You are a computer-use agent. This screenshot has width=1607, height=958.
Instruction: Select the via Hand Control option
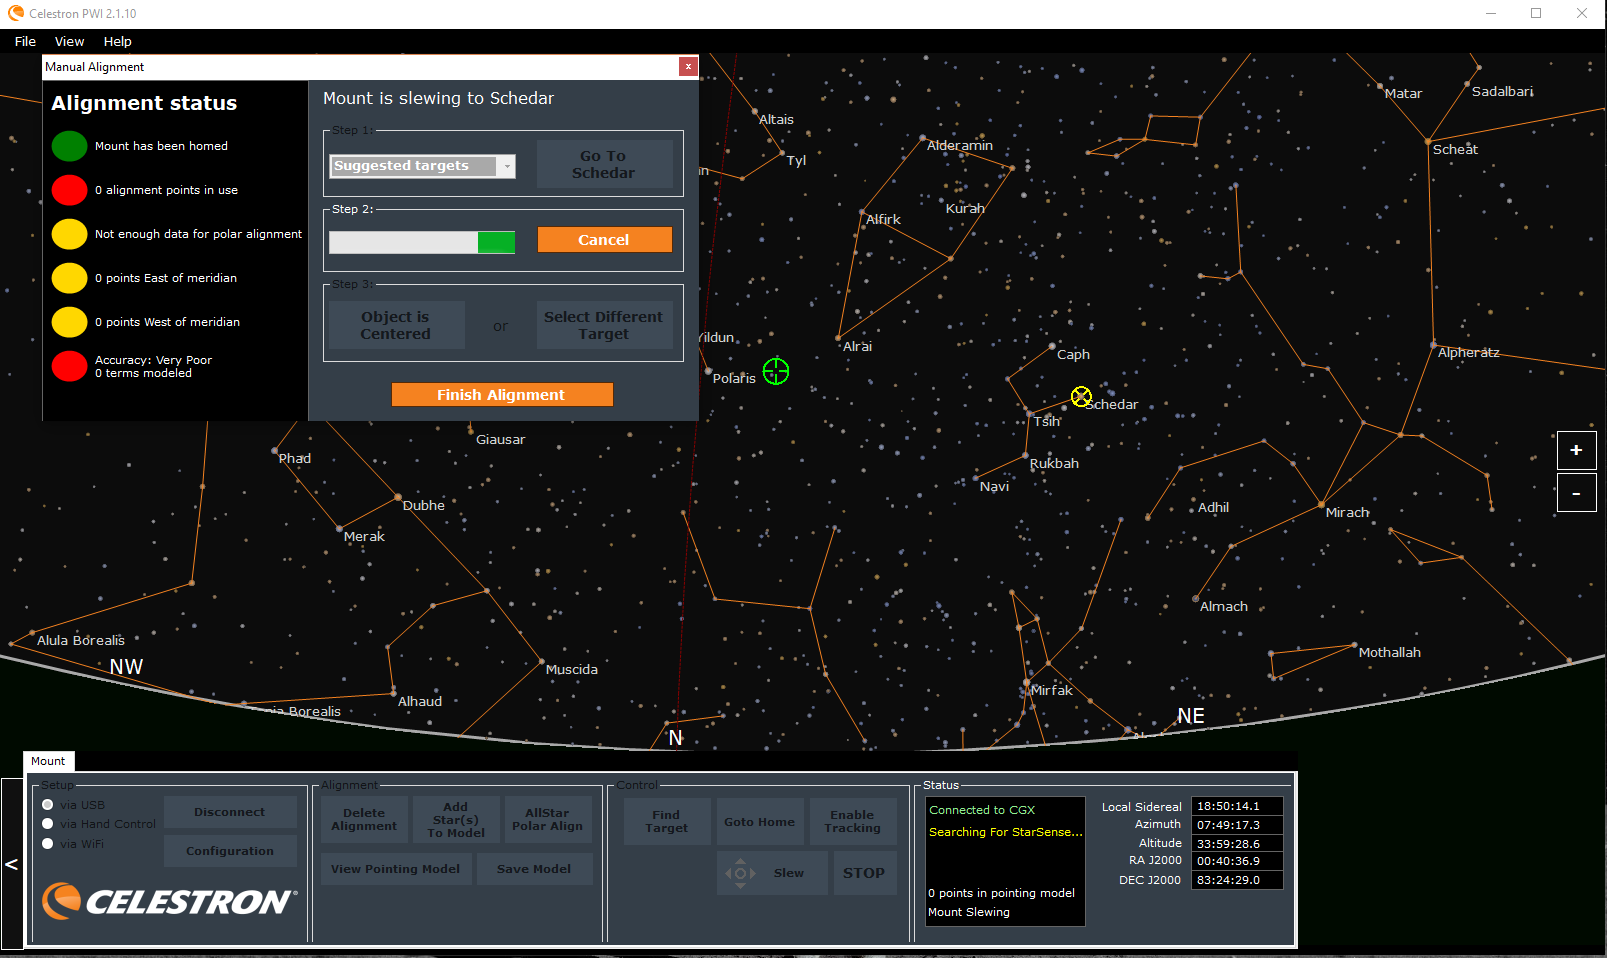coord(48,824)
